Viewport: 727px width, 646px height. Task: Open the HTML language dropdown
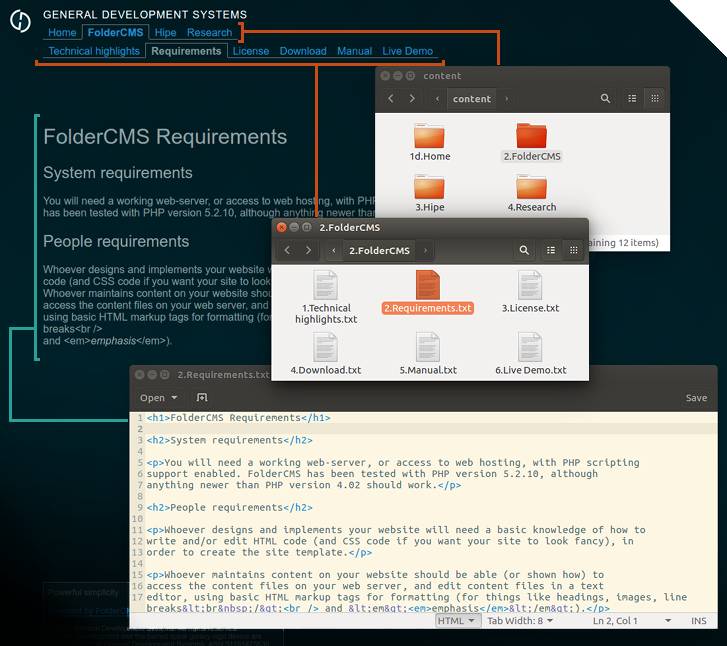point(456,621)
